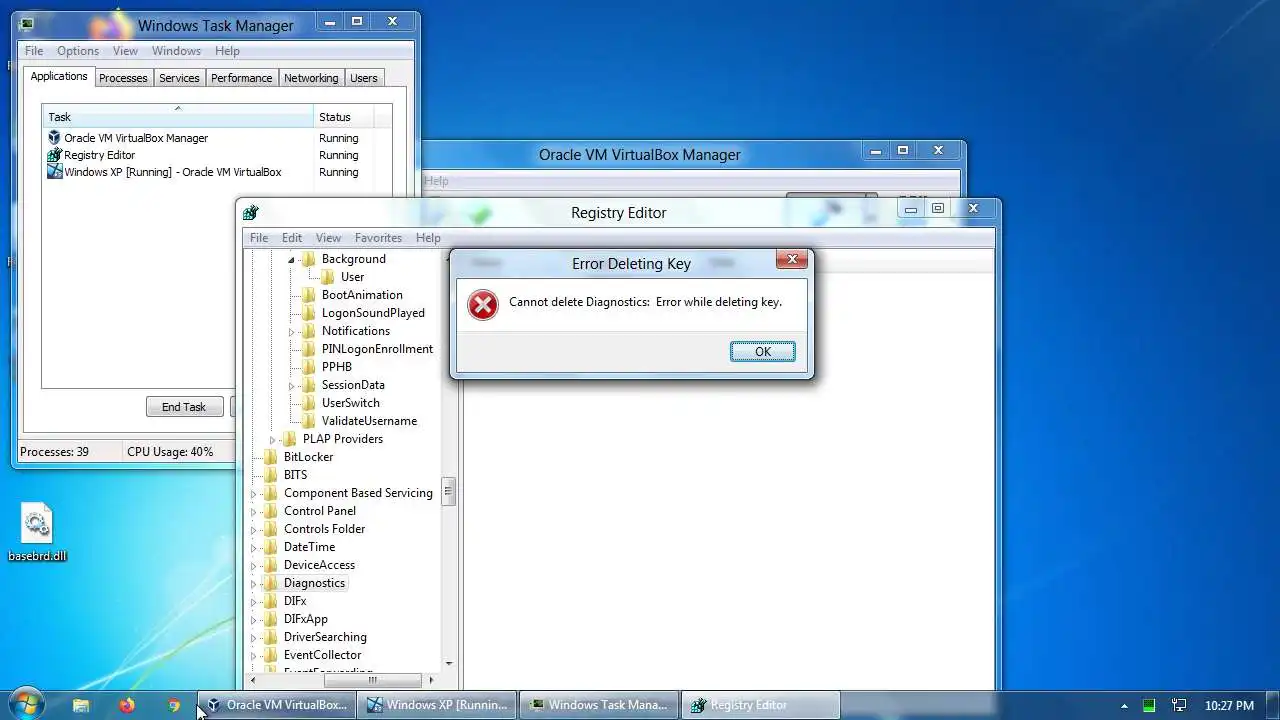Switch to Windows Task Manager taskbar button
1280x720 pixels.
(599, 705)
